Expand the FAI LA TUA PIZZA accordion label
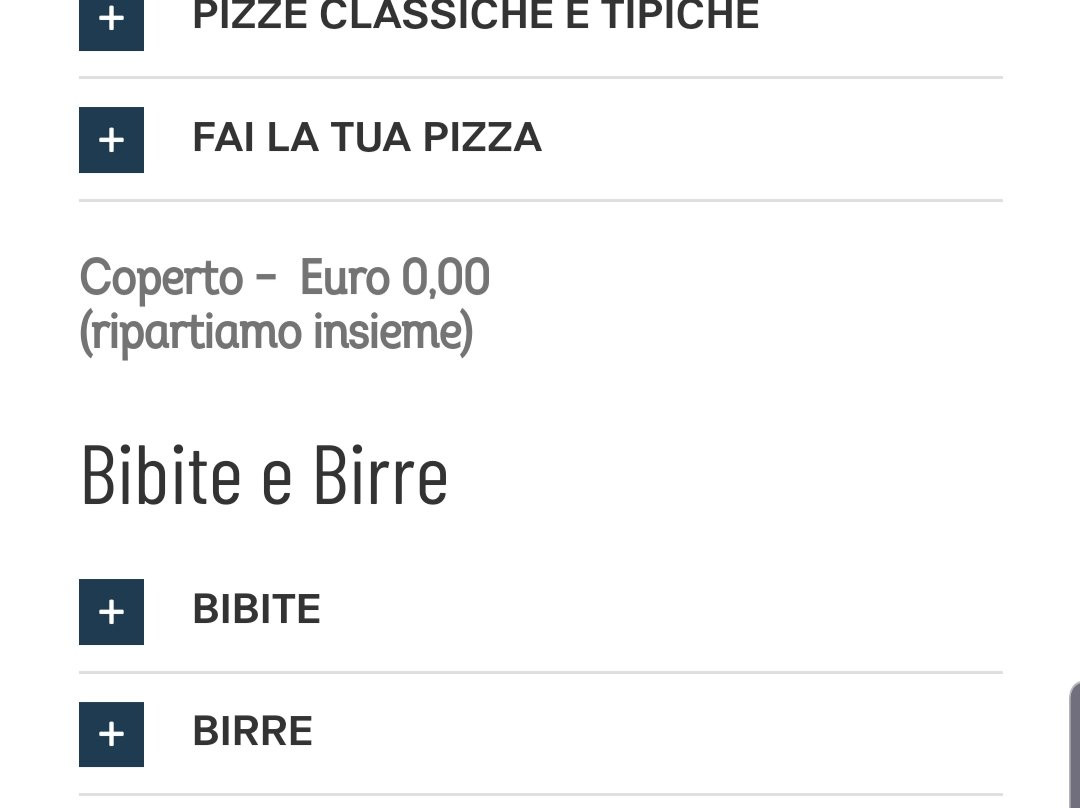 pyautogui.click(x=366, y=138)
